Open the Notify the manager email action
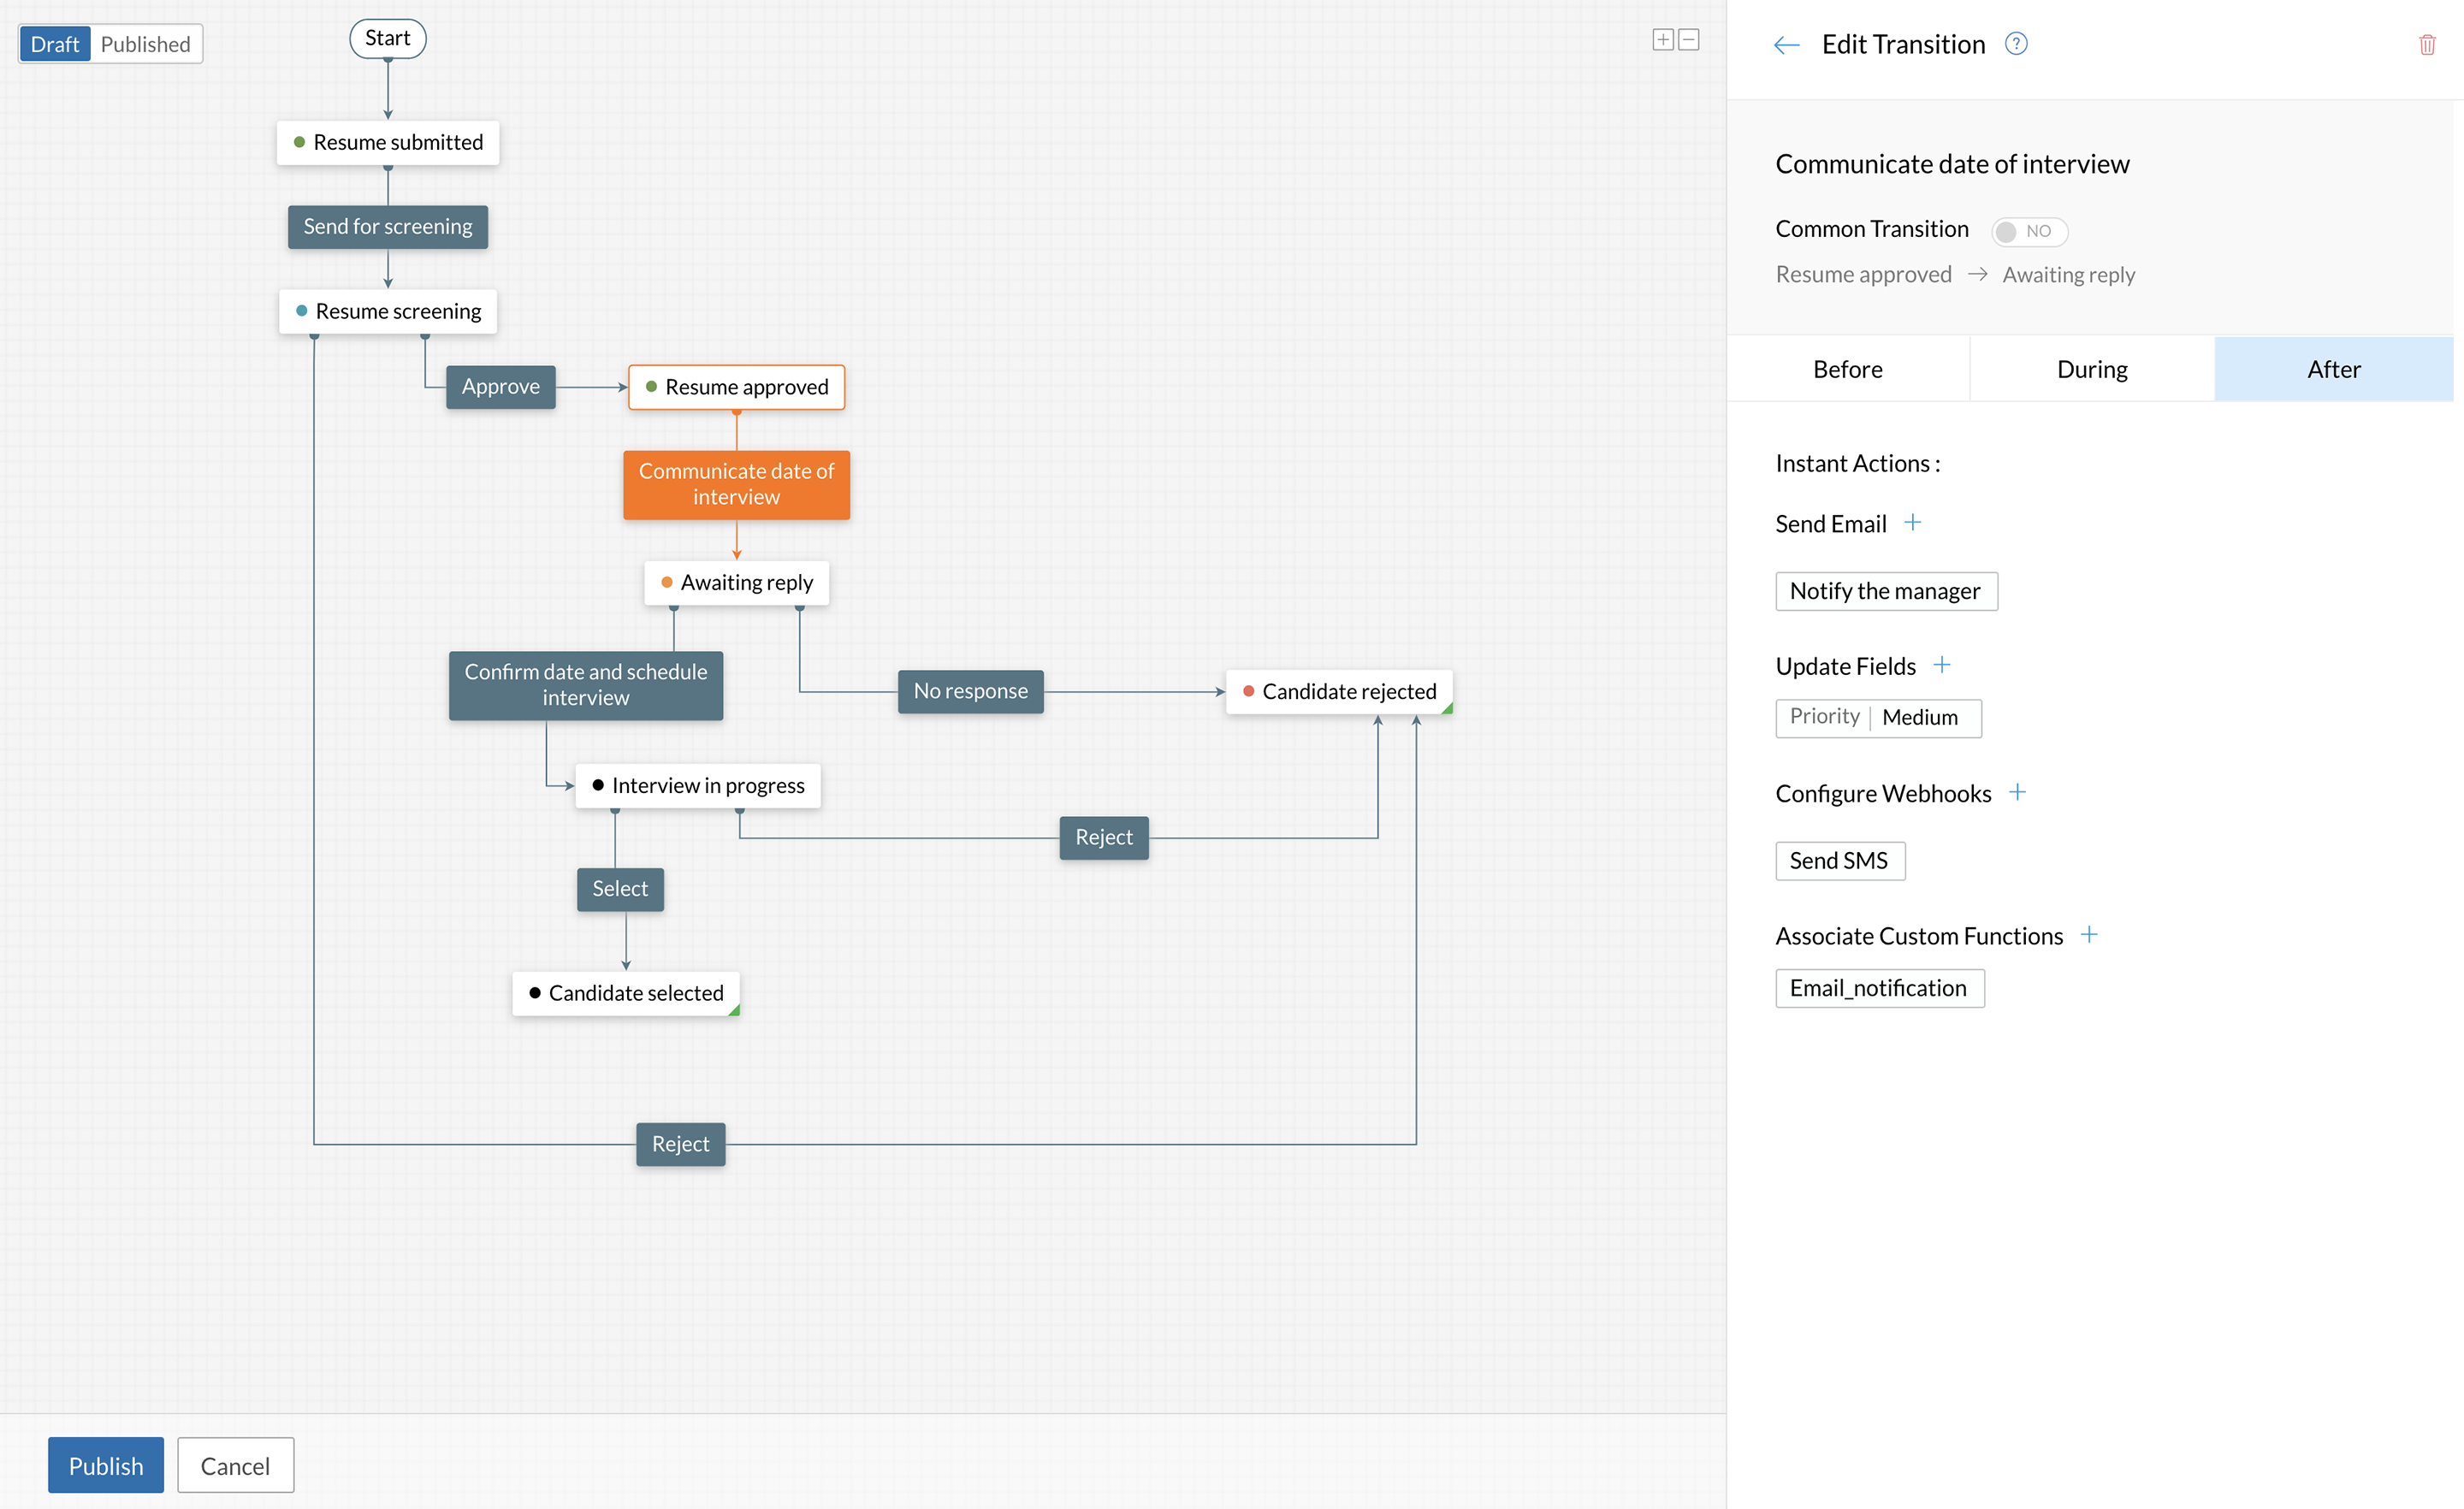The image size is (2464, 1509). (x=1885, y=591)
